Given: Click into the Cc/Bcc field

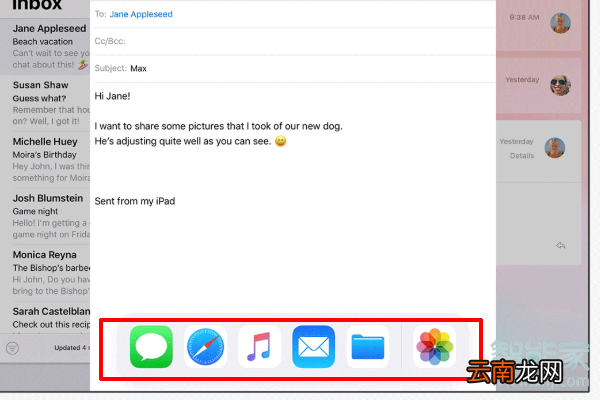Looking at the screenshot, I should [x=295, y=41].
